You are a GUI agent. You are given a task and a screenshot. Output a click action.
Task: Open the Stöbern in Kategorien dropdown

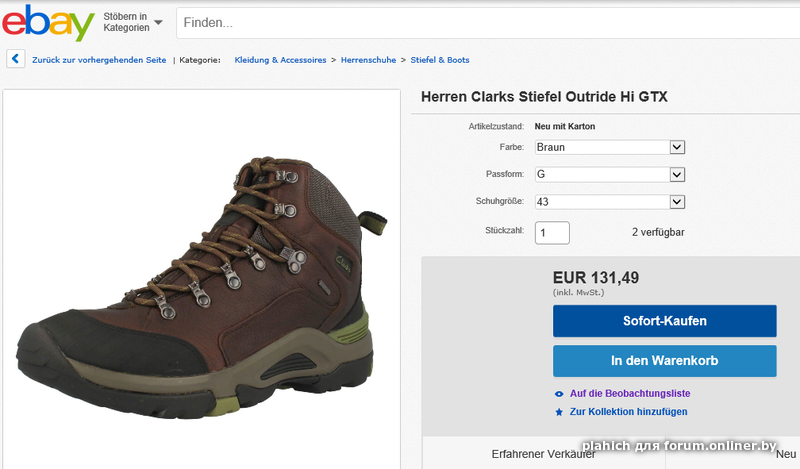click(132, 22)
